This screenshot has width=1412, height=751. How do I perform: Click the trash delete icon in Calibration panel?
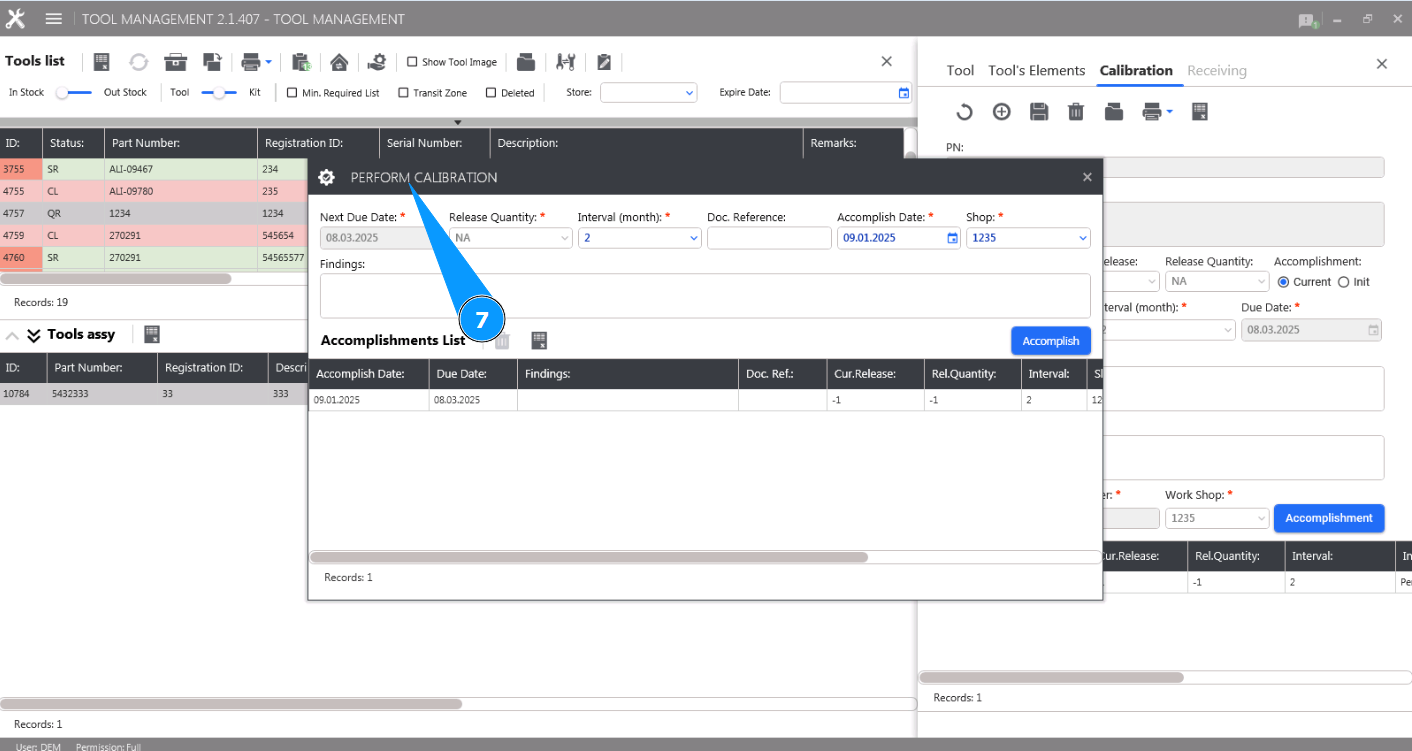point(1076,112)
